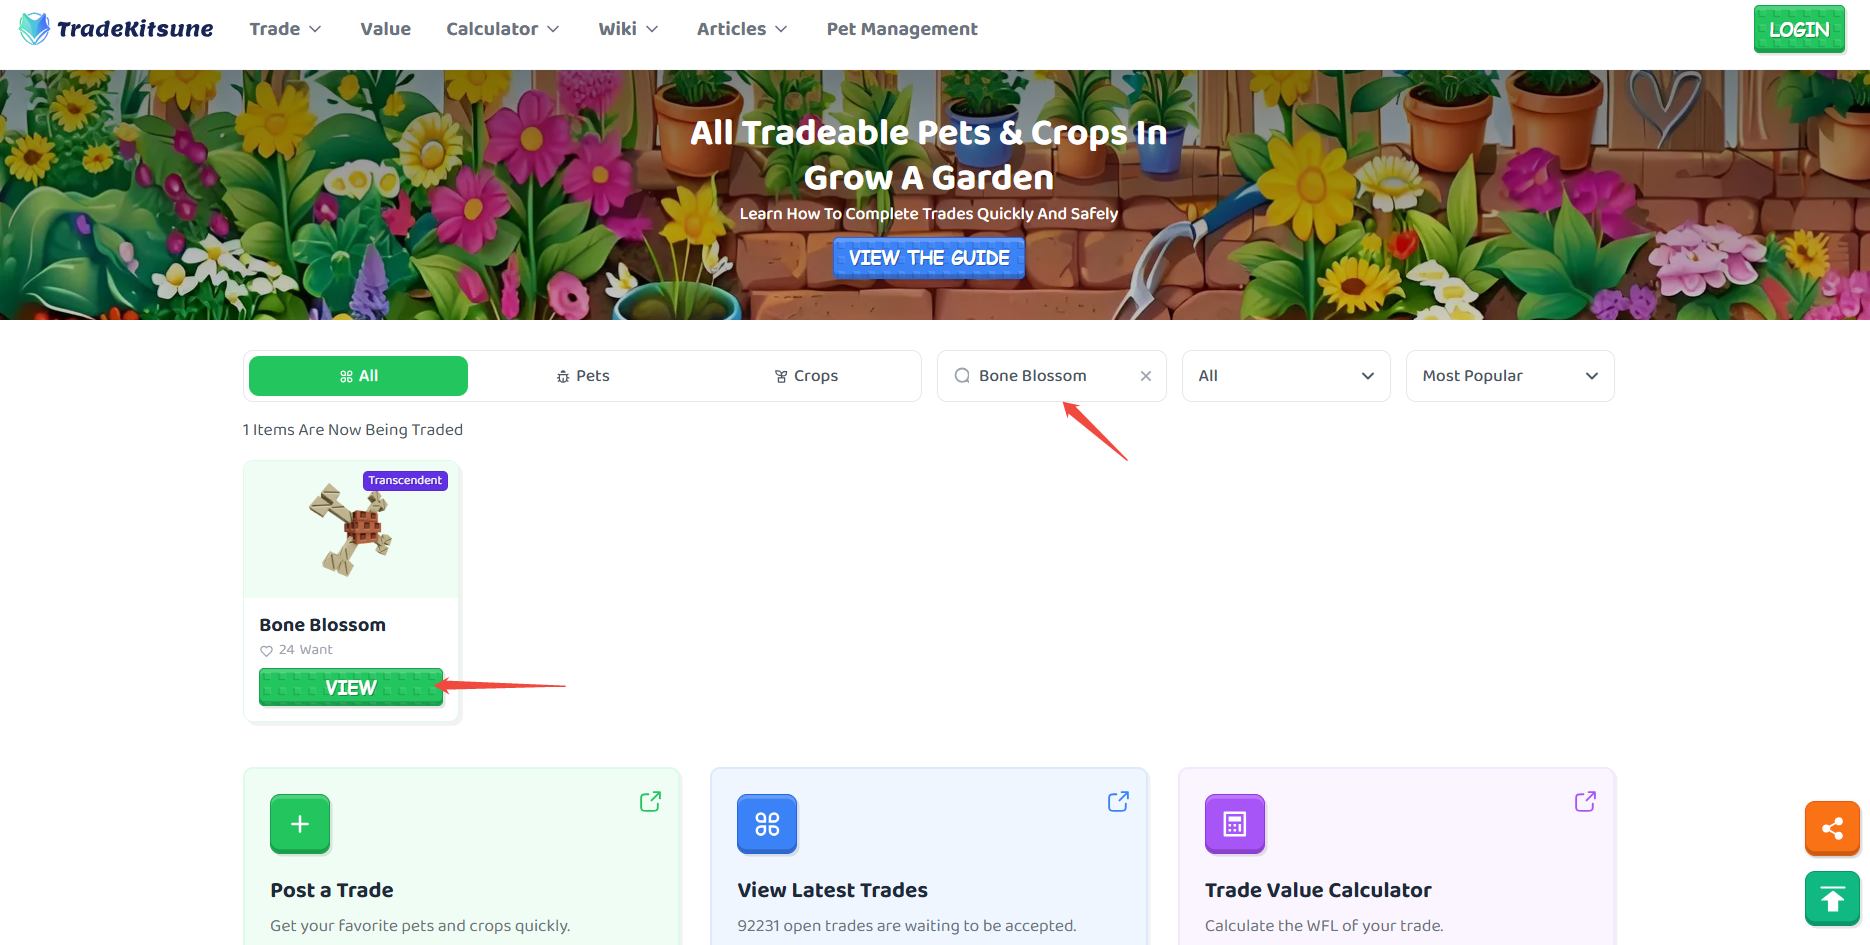
Task: Open external link icon on Trade Value Calculator card
Action: (1585, 802)
